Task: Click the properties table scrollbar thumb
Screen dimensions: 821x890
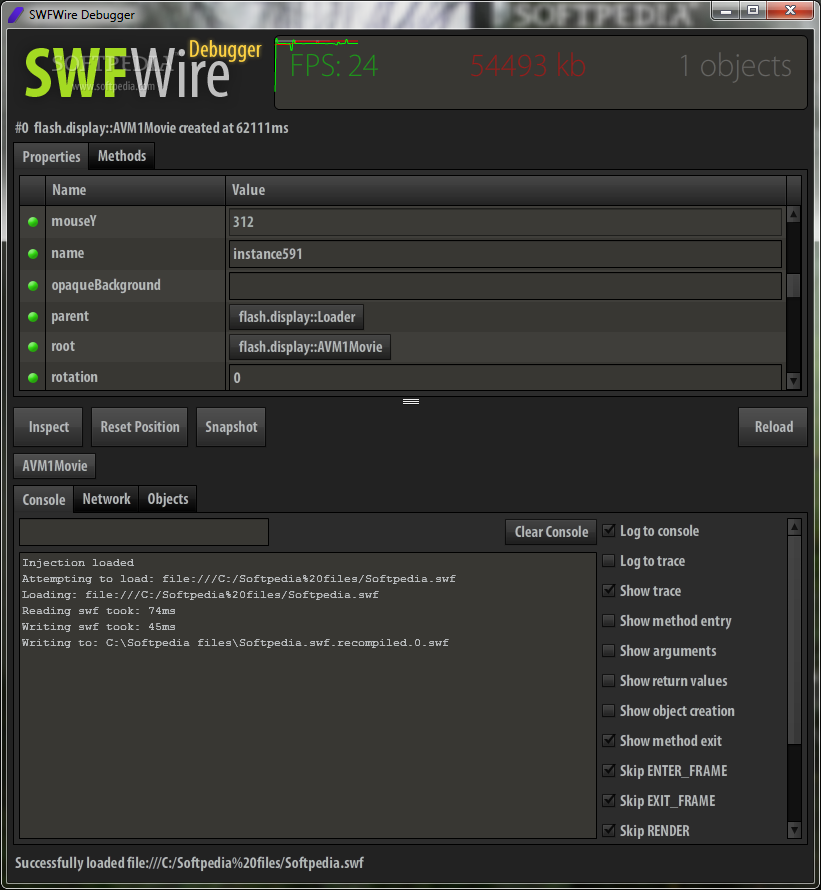Action: [x=794, y=286]
